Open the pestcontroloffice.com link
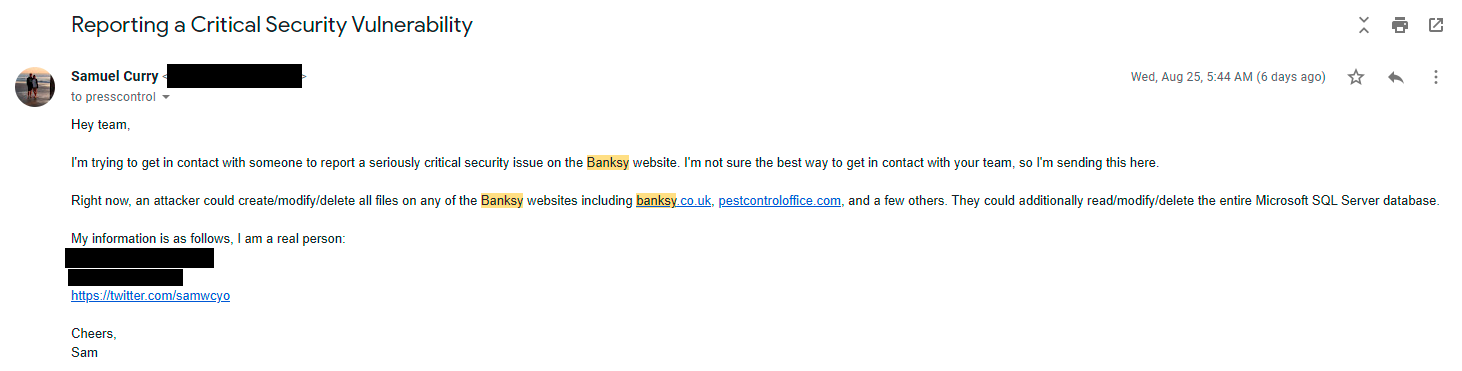 pos(780,201)
